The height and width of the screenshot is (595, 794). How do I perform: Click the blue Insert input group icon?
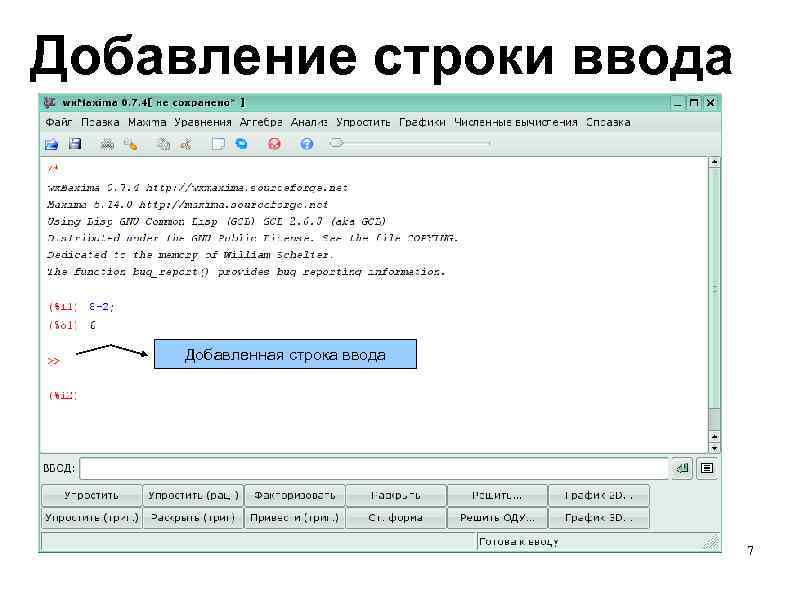[x=242, y=144]
